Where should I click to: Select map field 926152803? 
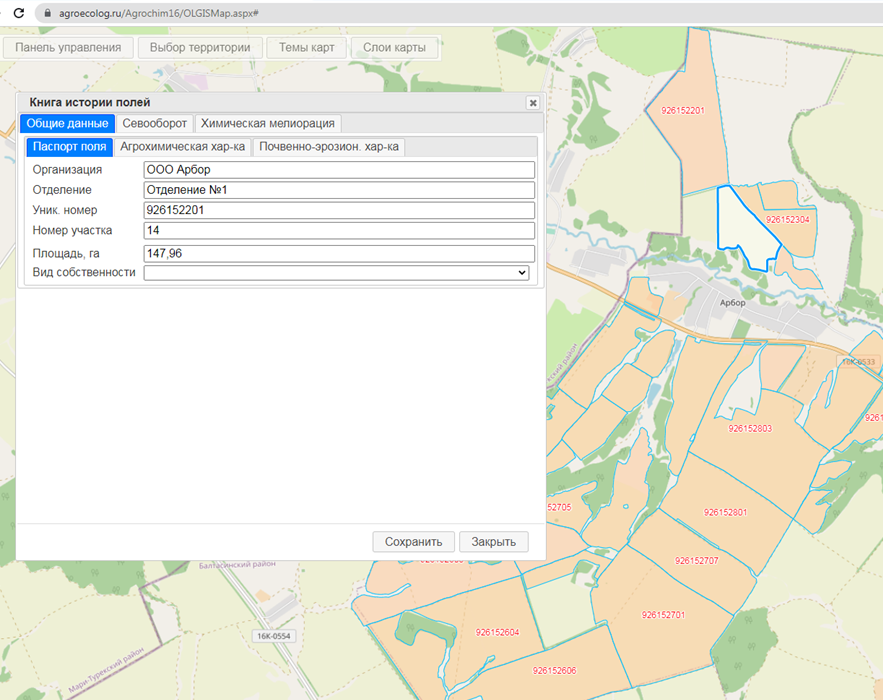750,429
